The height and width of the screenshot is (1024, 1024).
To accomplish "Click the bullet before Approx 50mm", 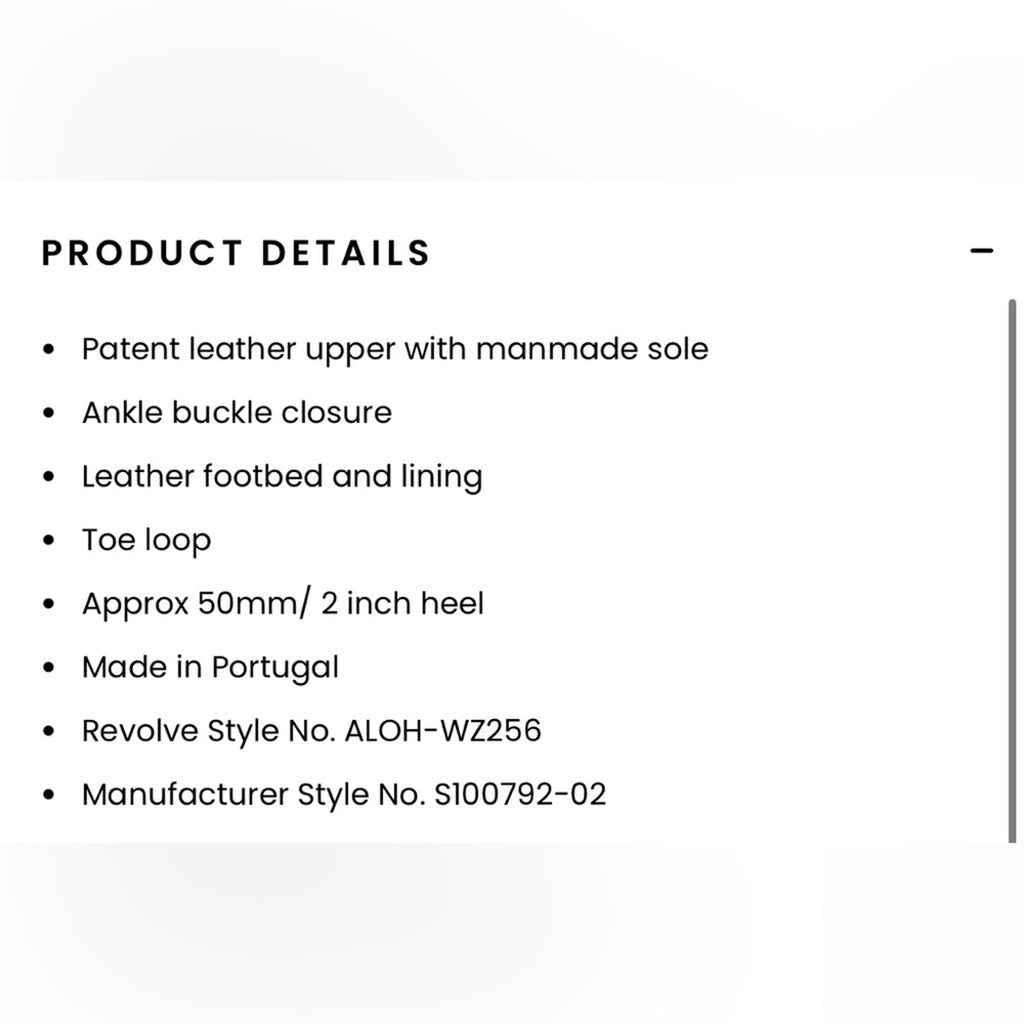I will point(48,604).
